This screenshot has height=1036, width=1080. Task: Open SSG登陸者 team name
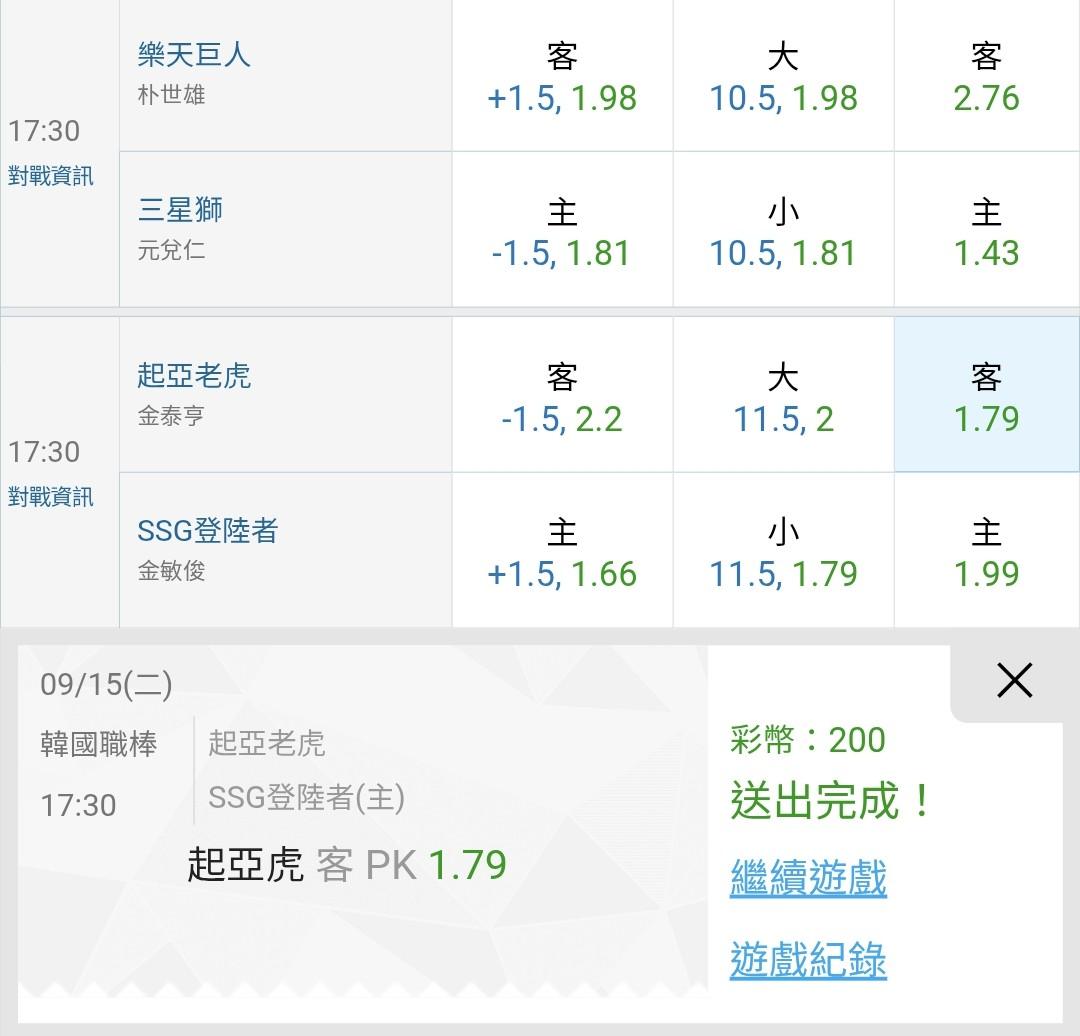[207, 530]
